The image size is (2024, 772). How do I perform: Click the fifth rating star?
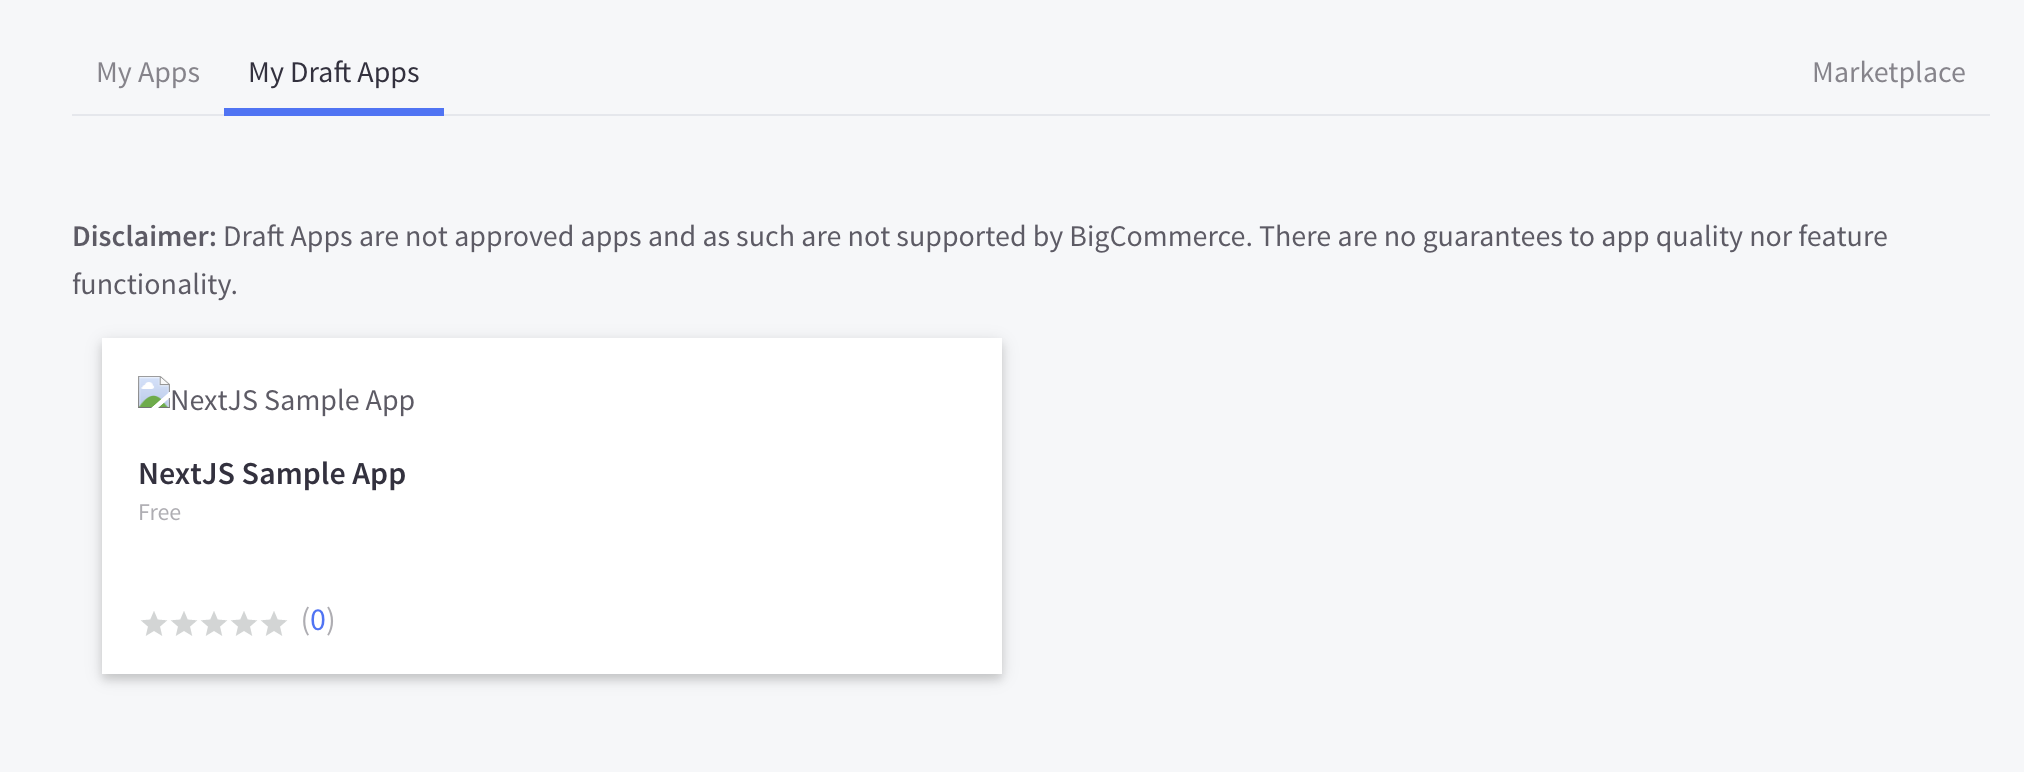tap(274, 624)
